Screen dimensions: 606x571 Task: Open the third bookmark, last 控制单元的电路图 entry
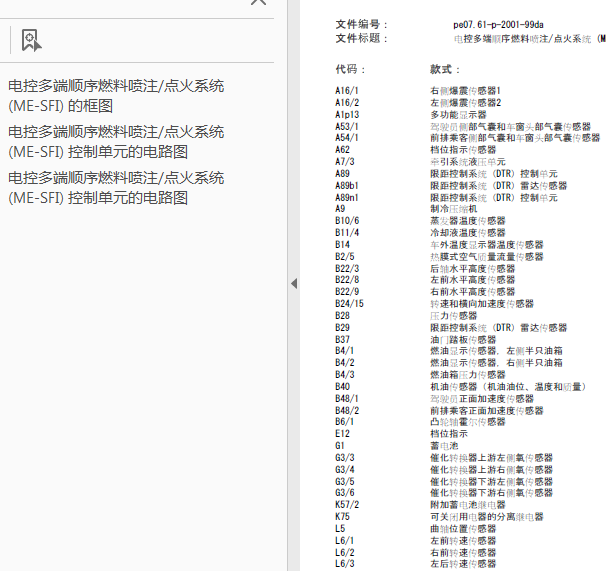click(116, 187)
